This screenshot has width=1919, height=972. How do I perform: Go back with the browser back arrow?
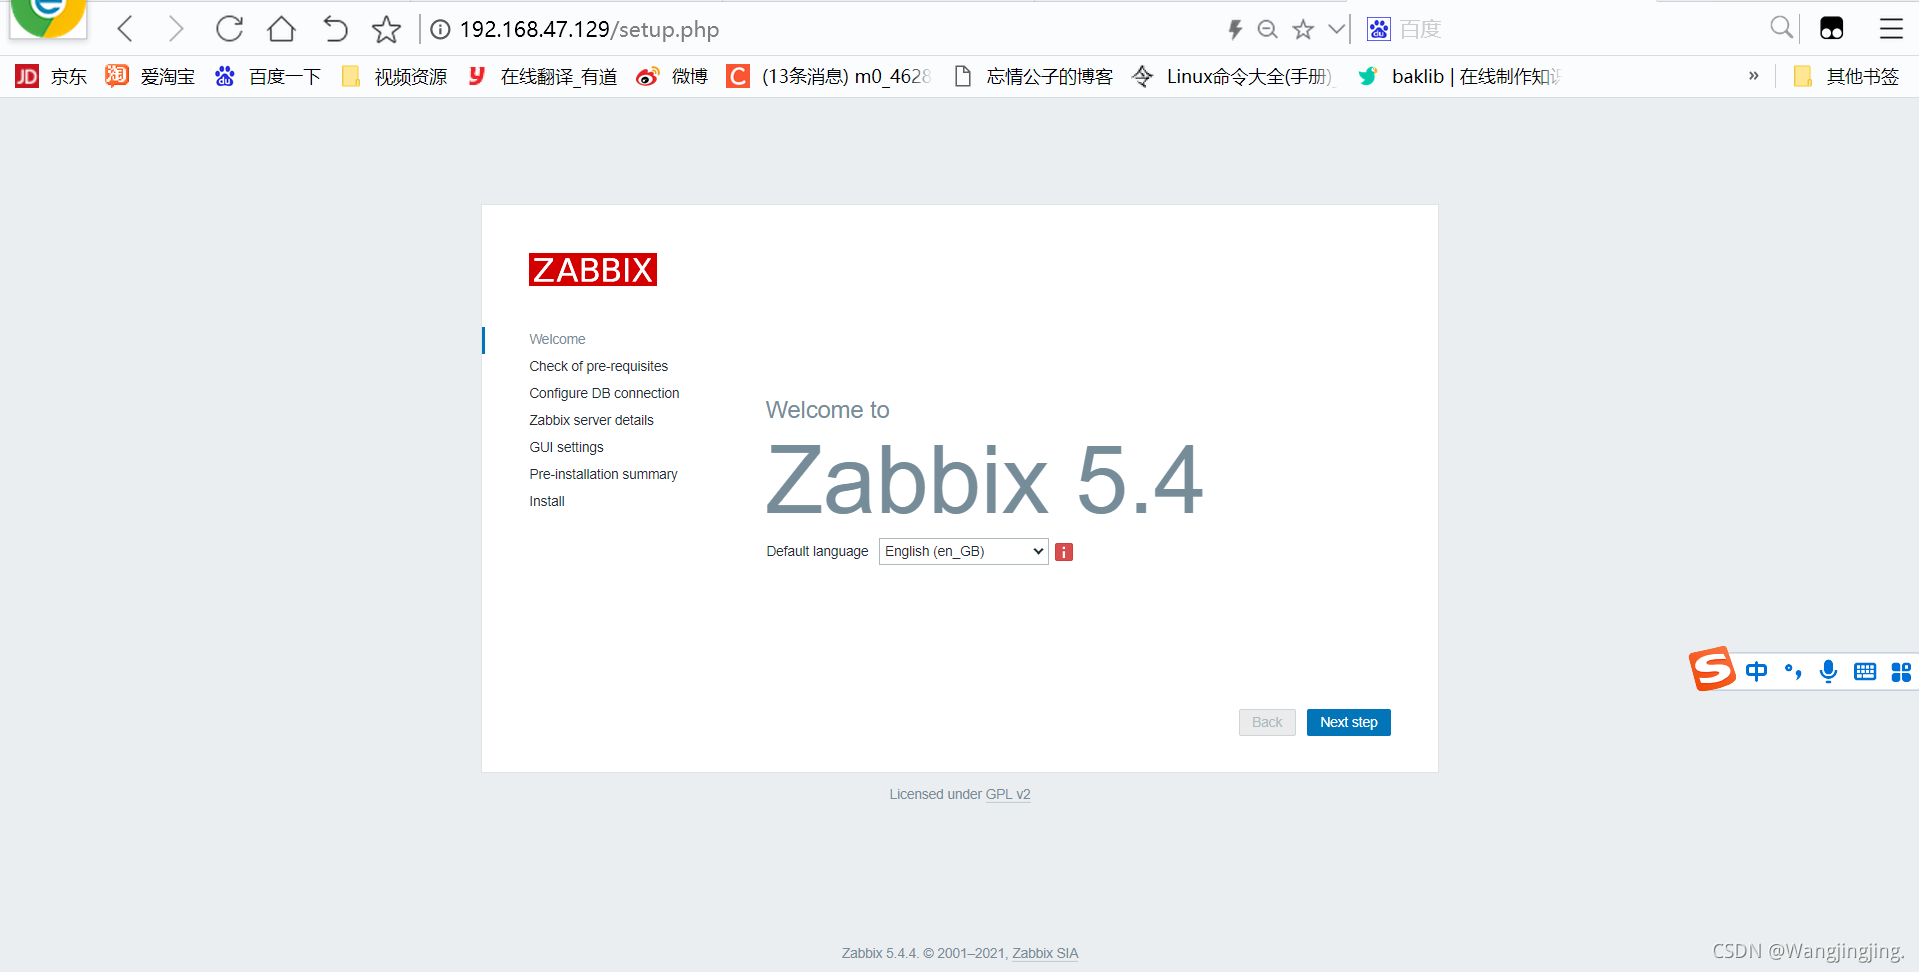pos(125,29)
